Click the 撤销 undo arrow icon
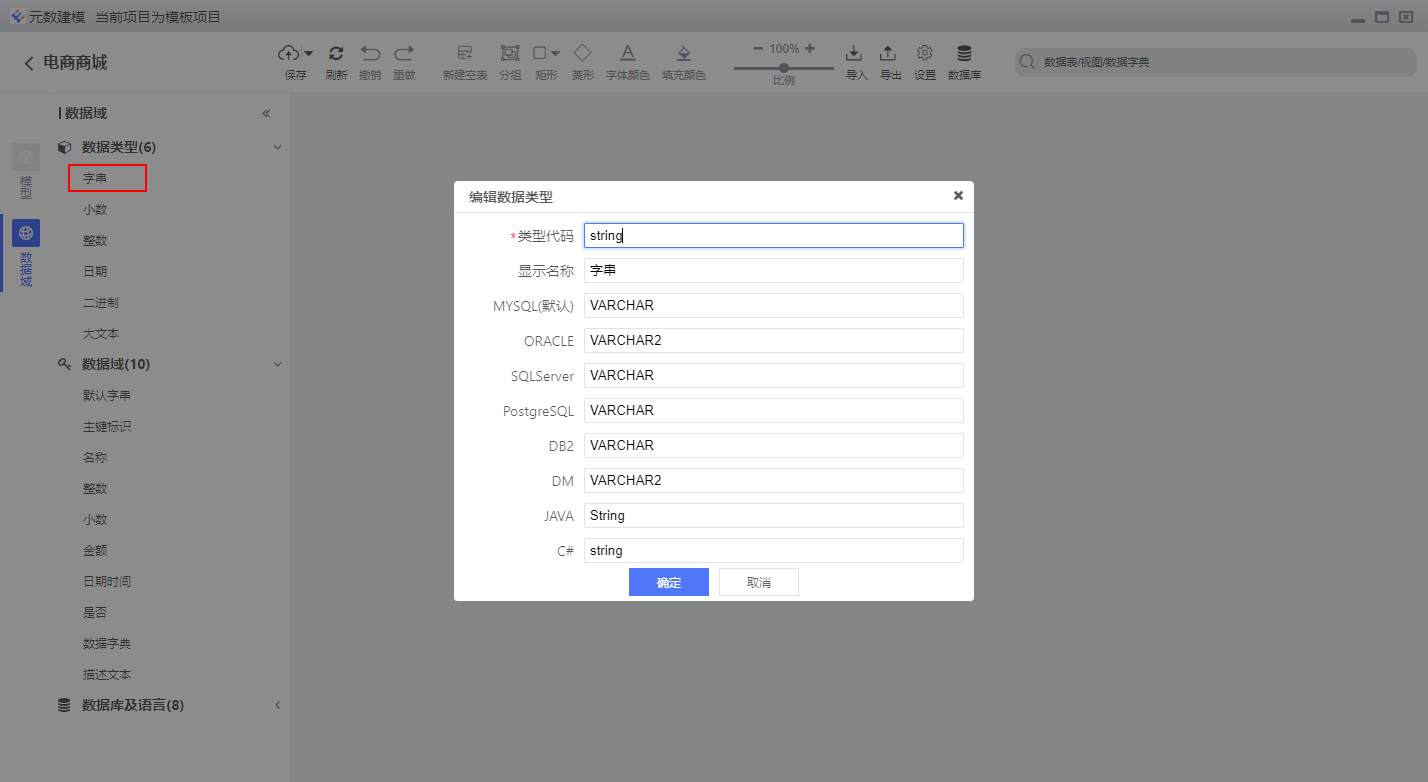The height and width of the screenshot is (782, 1428). 370,53
